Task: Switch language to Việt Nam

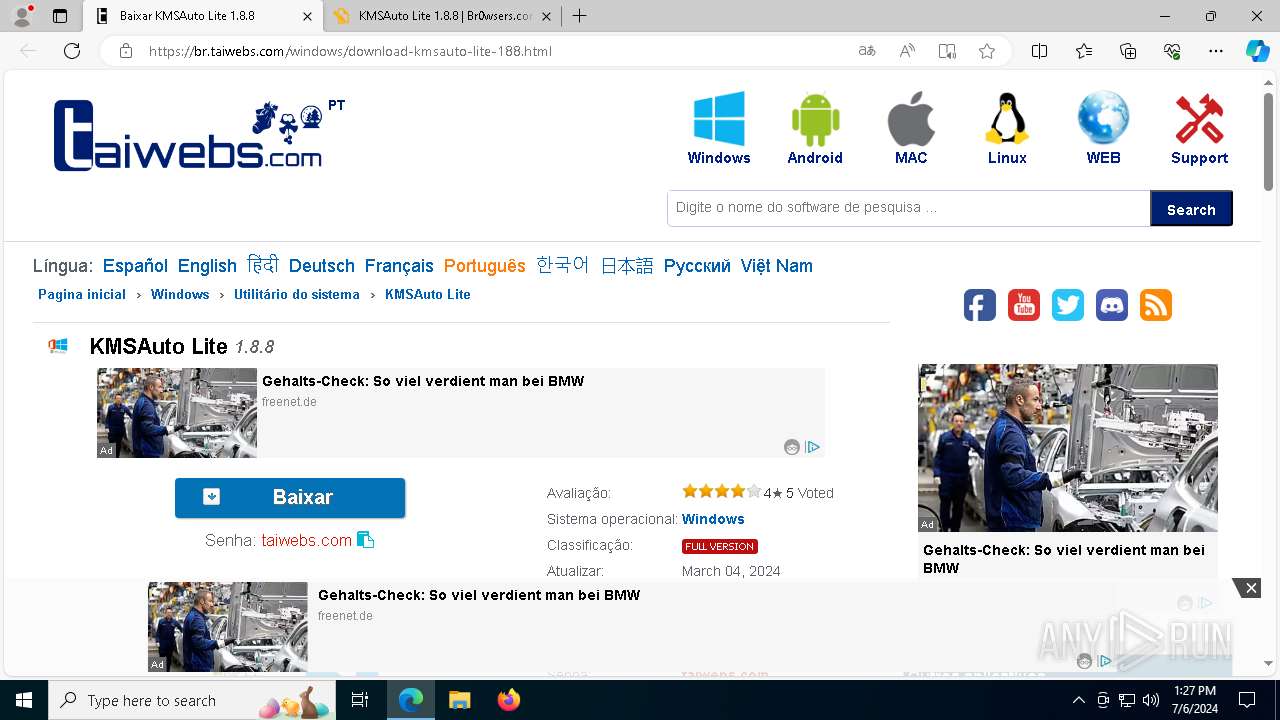Action: (x=776, y=266)
